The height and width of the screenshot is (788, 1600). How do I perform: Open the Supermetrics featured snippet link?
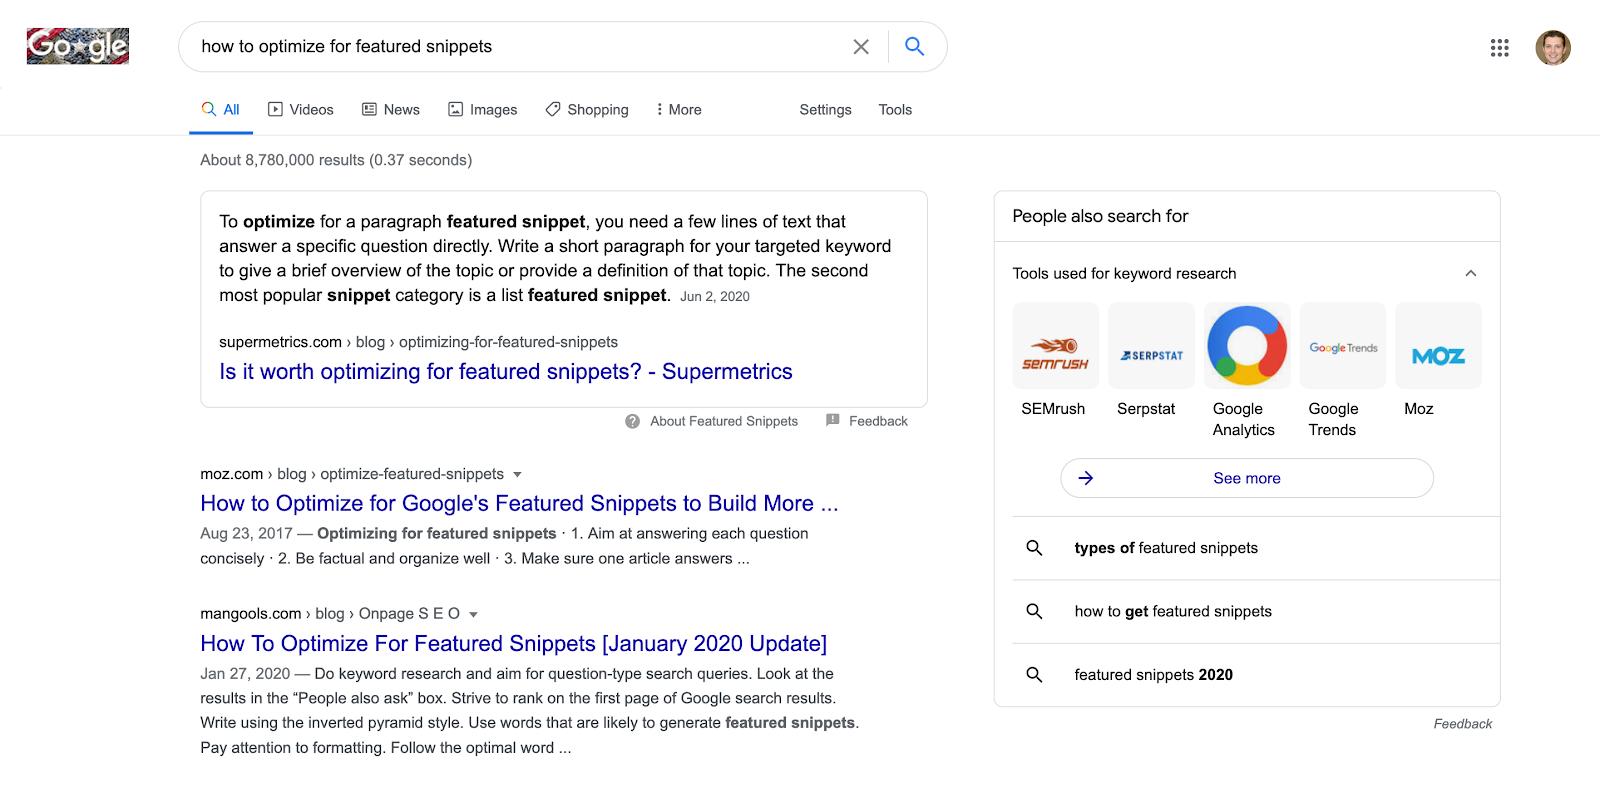click(x=505, y=372)
